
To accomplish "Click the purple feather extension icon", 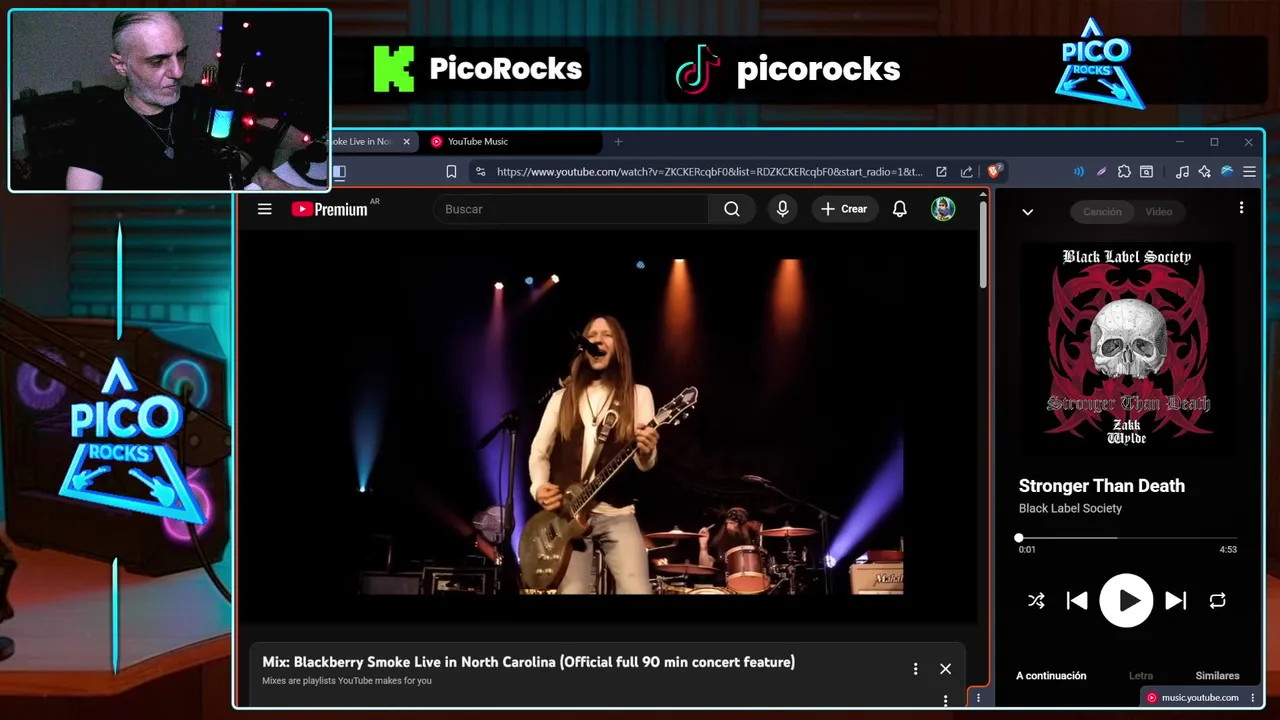I will [x=1101, y=172].
